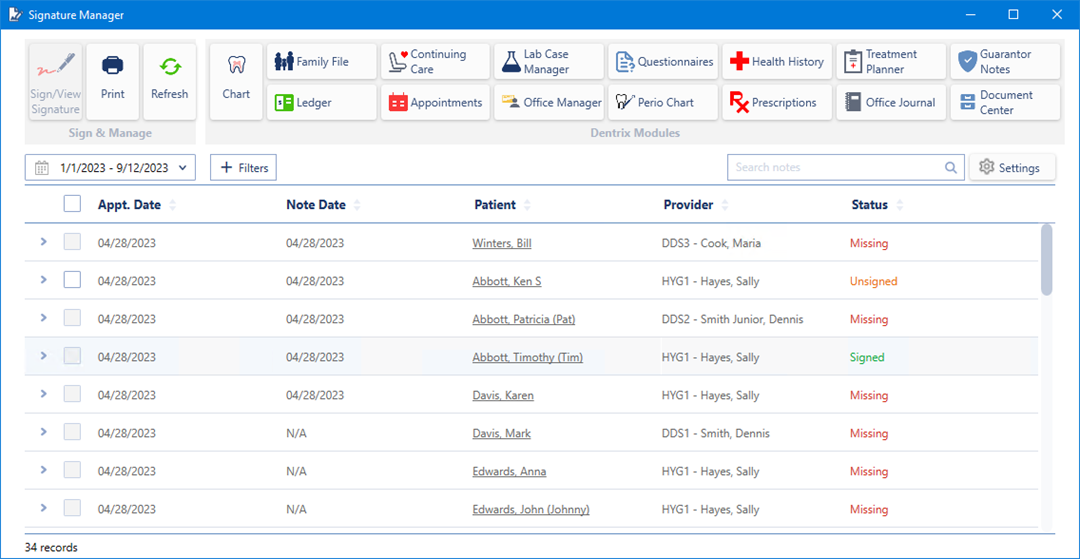Viewport: 1080px width, 559px height.
Task: Expand the Davis, Karen record row
Action: (43, 394)
